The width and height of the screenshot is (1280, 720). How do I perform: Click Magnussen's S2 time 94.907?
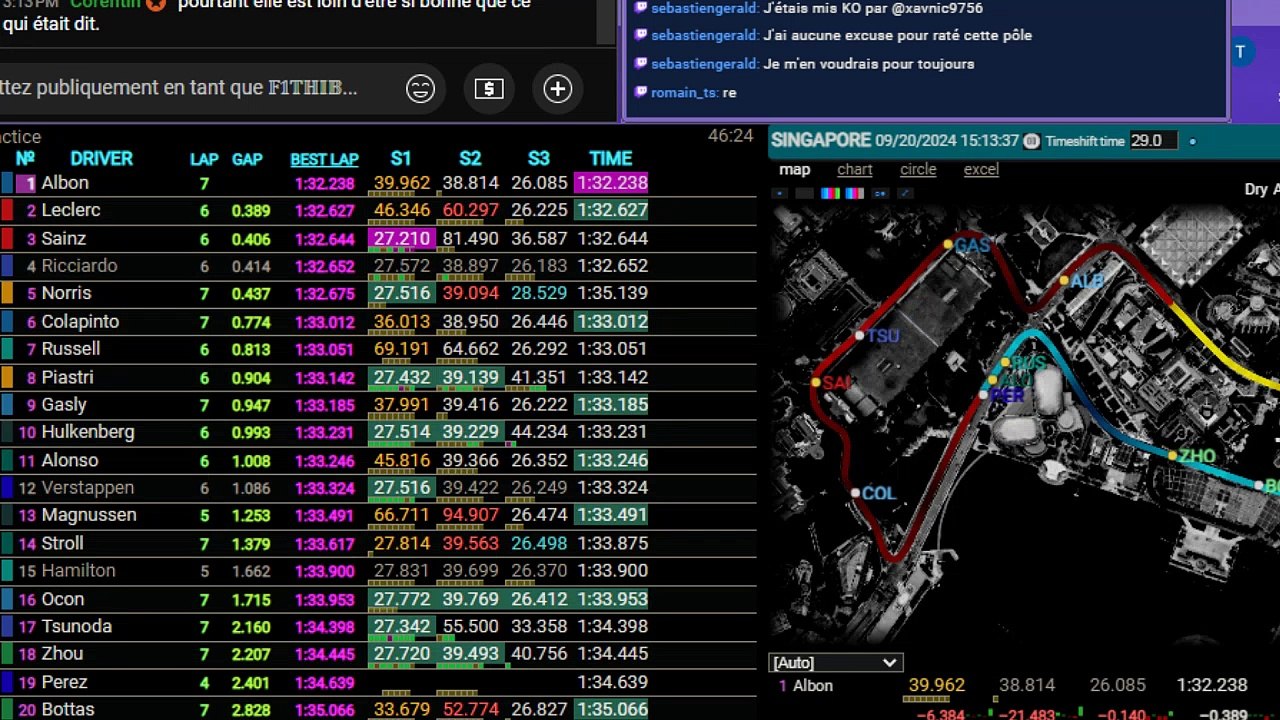pos(470,515)
